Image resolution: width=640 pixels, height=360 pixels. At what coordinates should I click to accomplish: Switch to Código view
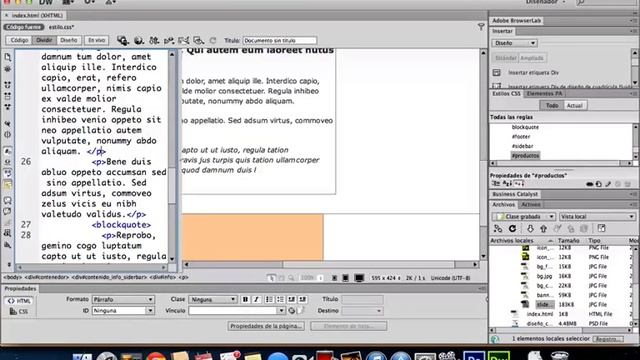[19, 40]
